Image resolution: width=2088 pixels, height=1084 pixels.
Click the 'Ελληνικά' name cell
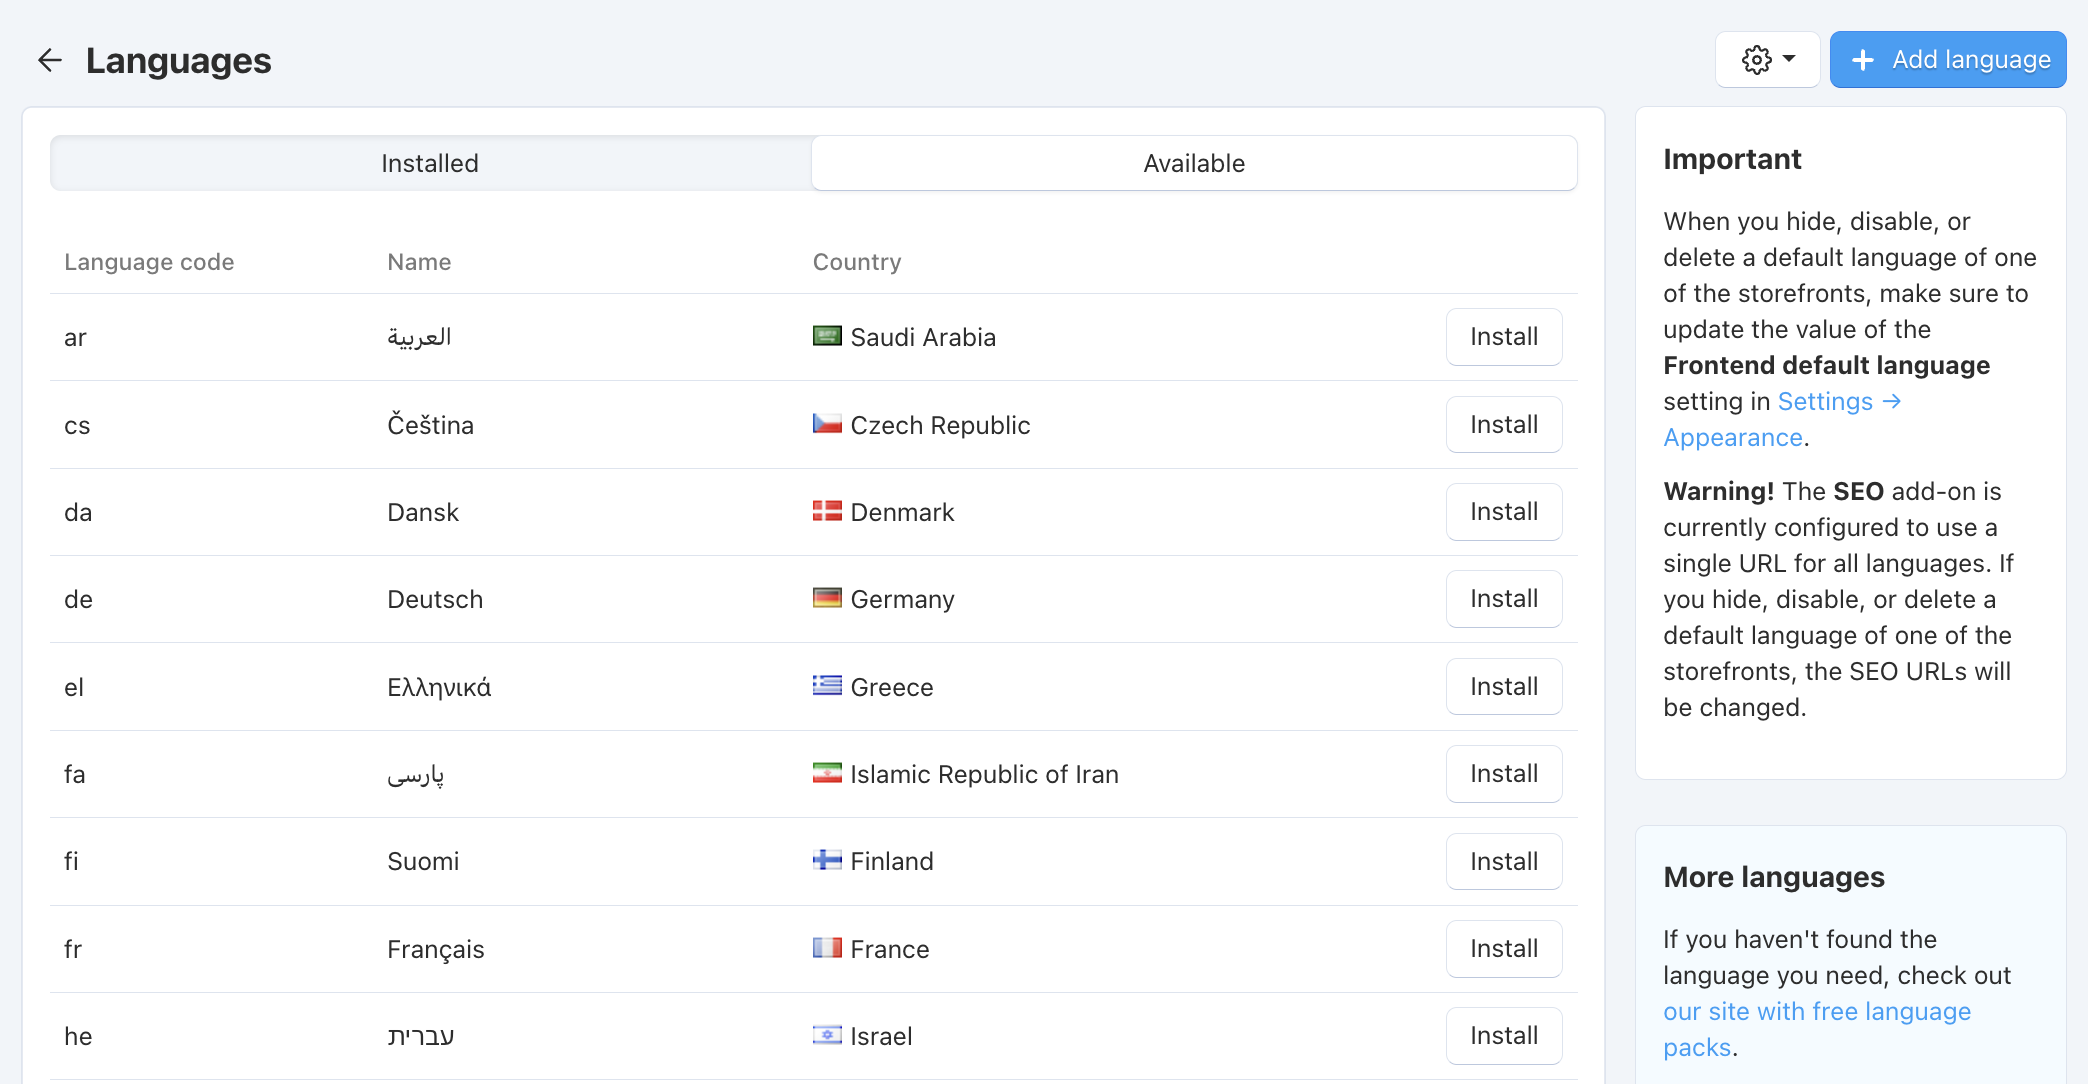439,687
